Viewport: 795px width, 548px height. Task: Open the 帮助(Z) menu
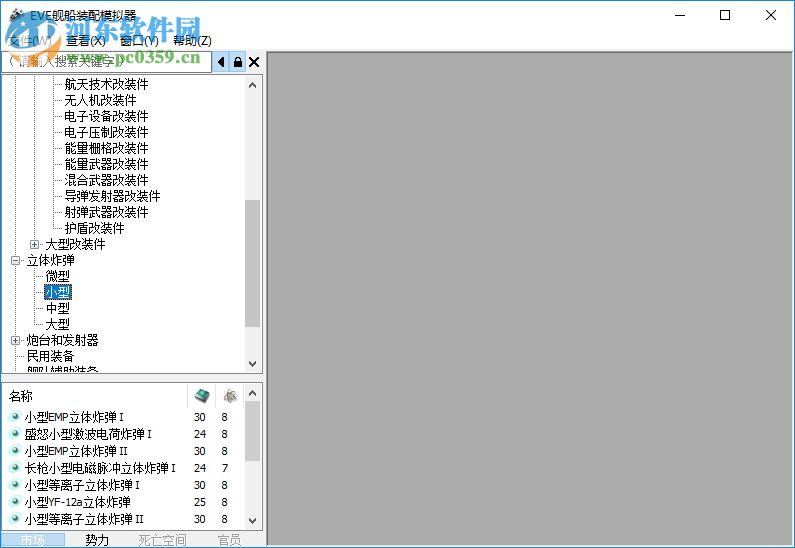pyautogui.click(x=192, y=41)
